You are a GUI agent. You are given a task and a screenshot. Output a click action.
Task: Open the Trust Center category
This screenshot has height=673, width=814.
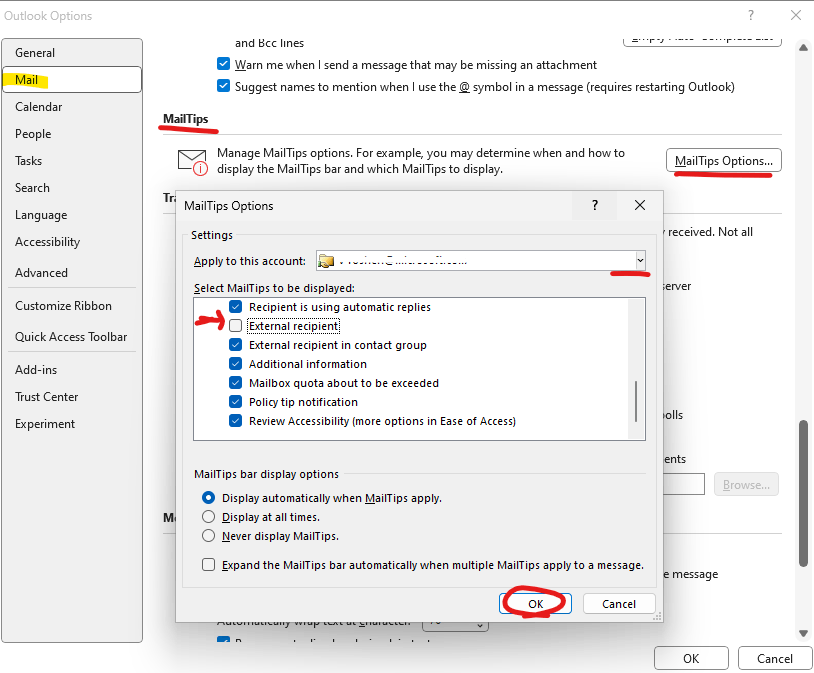point(72,397)
